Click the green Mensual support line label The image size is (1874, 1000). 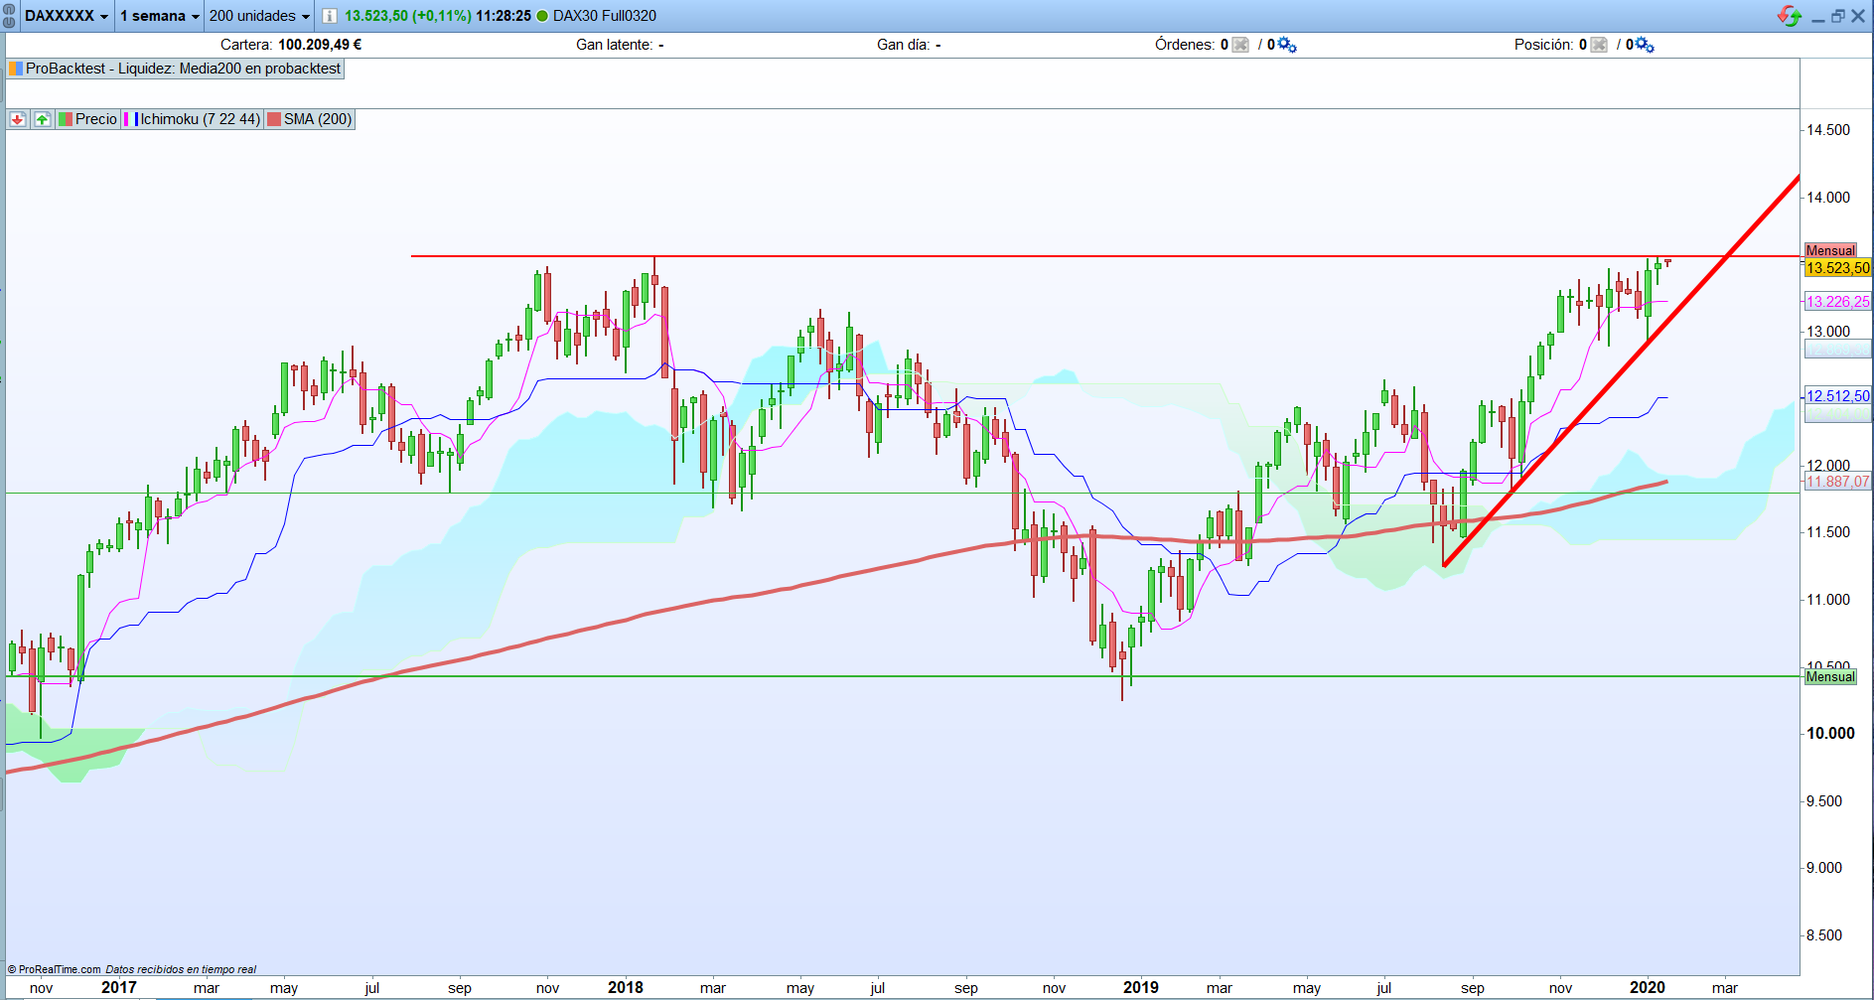coord(1830,677)
